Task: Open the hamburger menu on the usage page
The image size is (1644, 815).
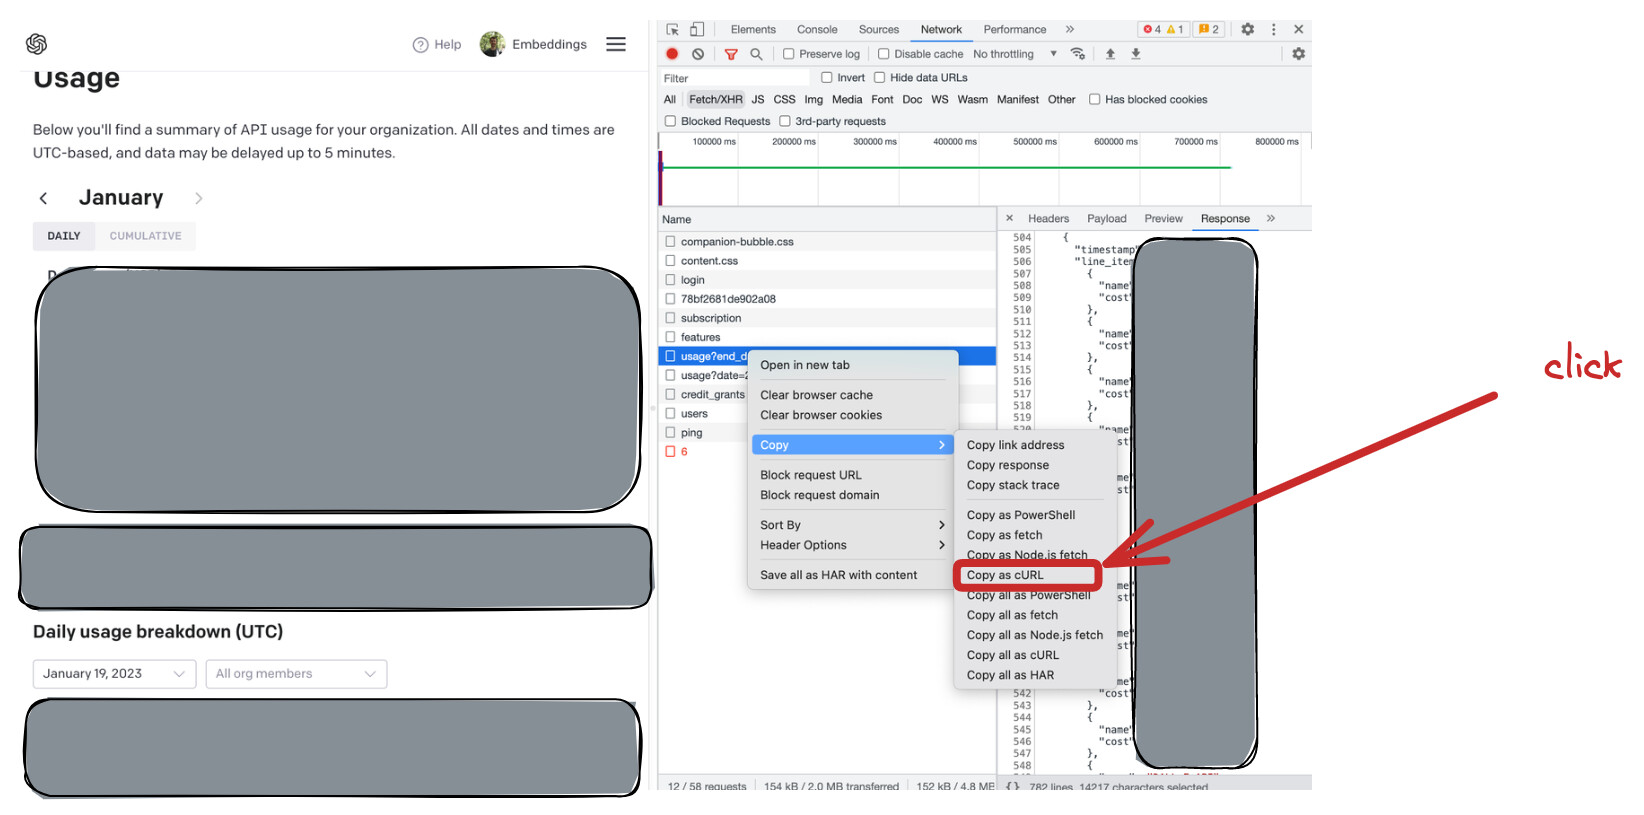Action: 616,44
